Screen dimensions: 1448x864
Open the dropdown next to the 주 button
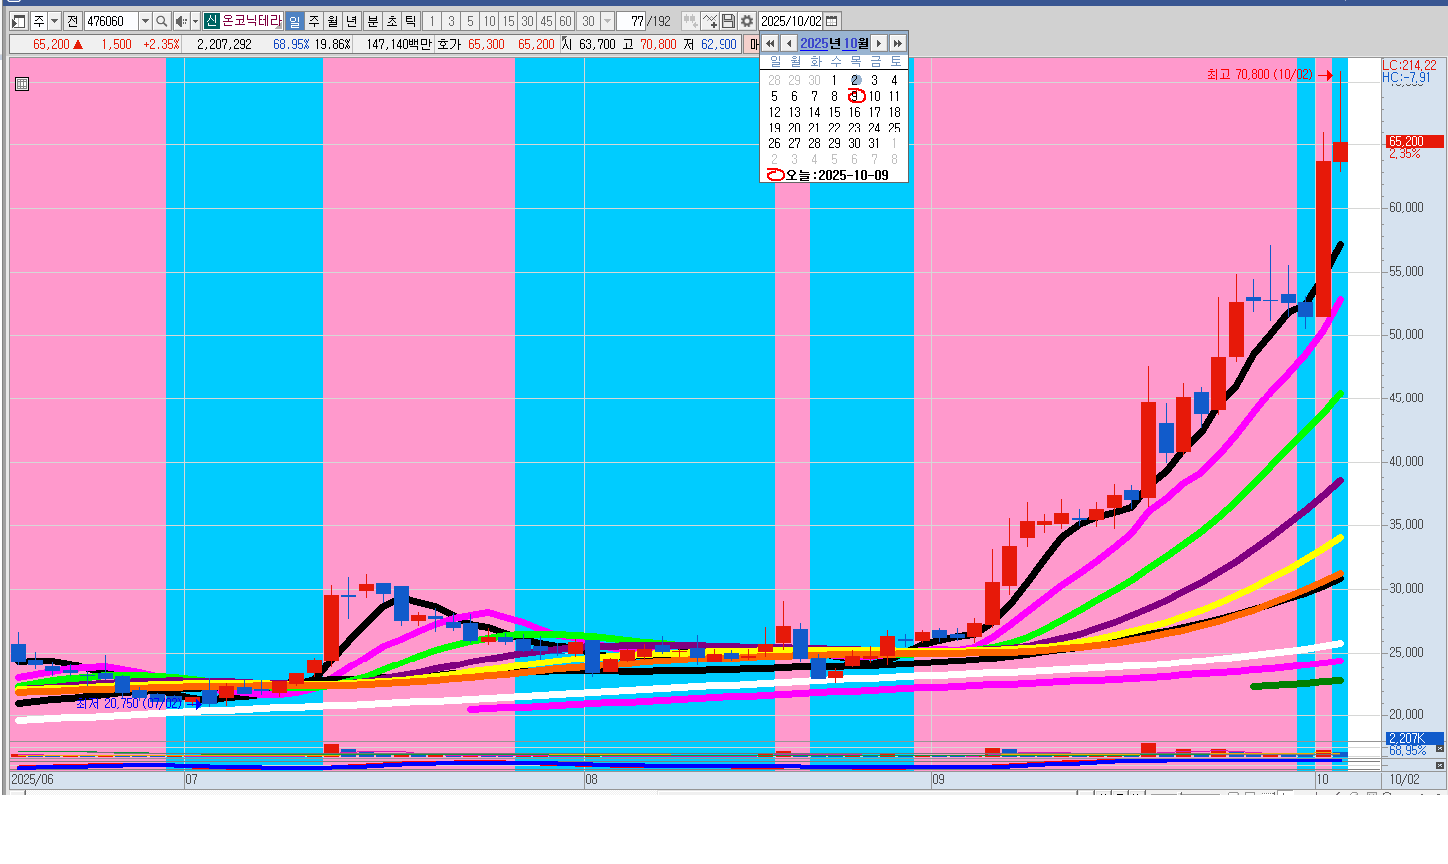(x=54, y=21)
